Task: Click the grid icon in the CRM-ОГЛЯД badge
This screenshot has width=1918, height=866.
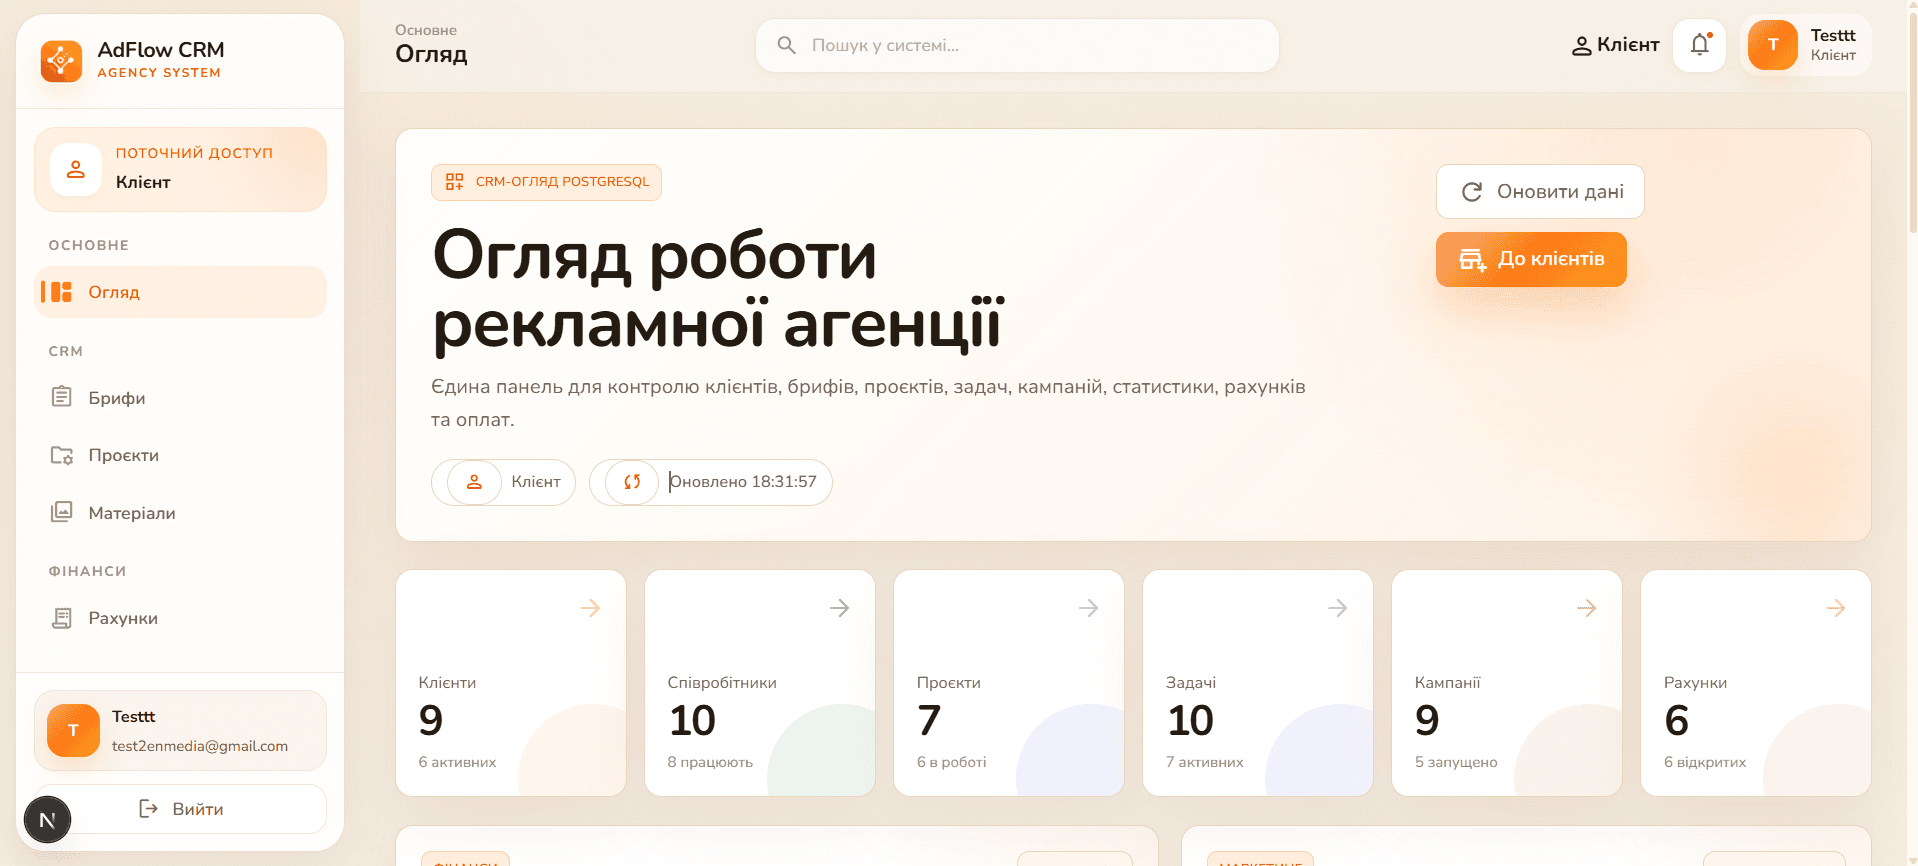Action: coord(455,182)
